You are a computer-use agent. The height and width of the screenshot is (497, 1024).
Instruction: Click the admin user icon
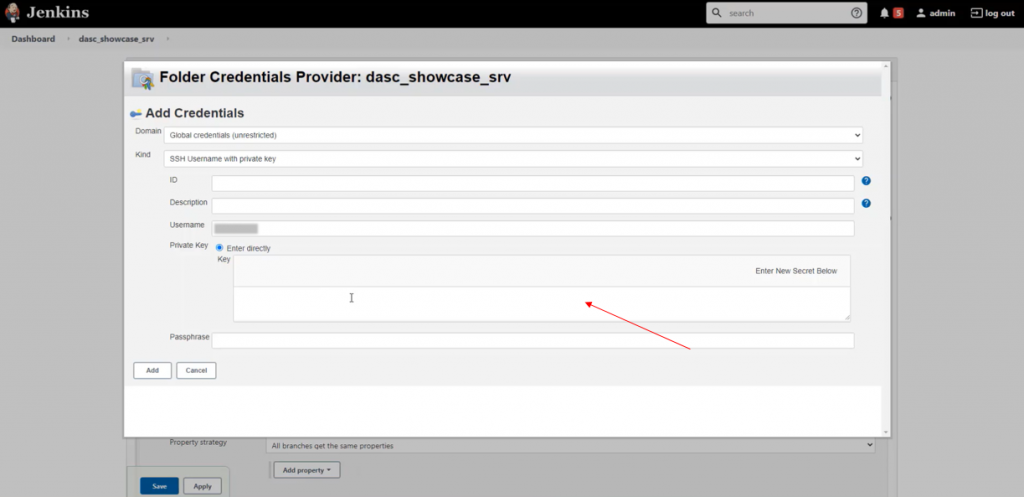[x=921, y=13]
